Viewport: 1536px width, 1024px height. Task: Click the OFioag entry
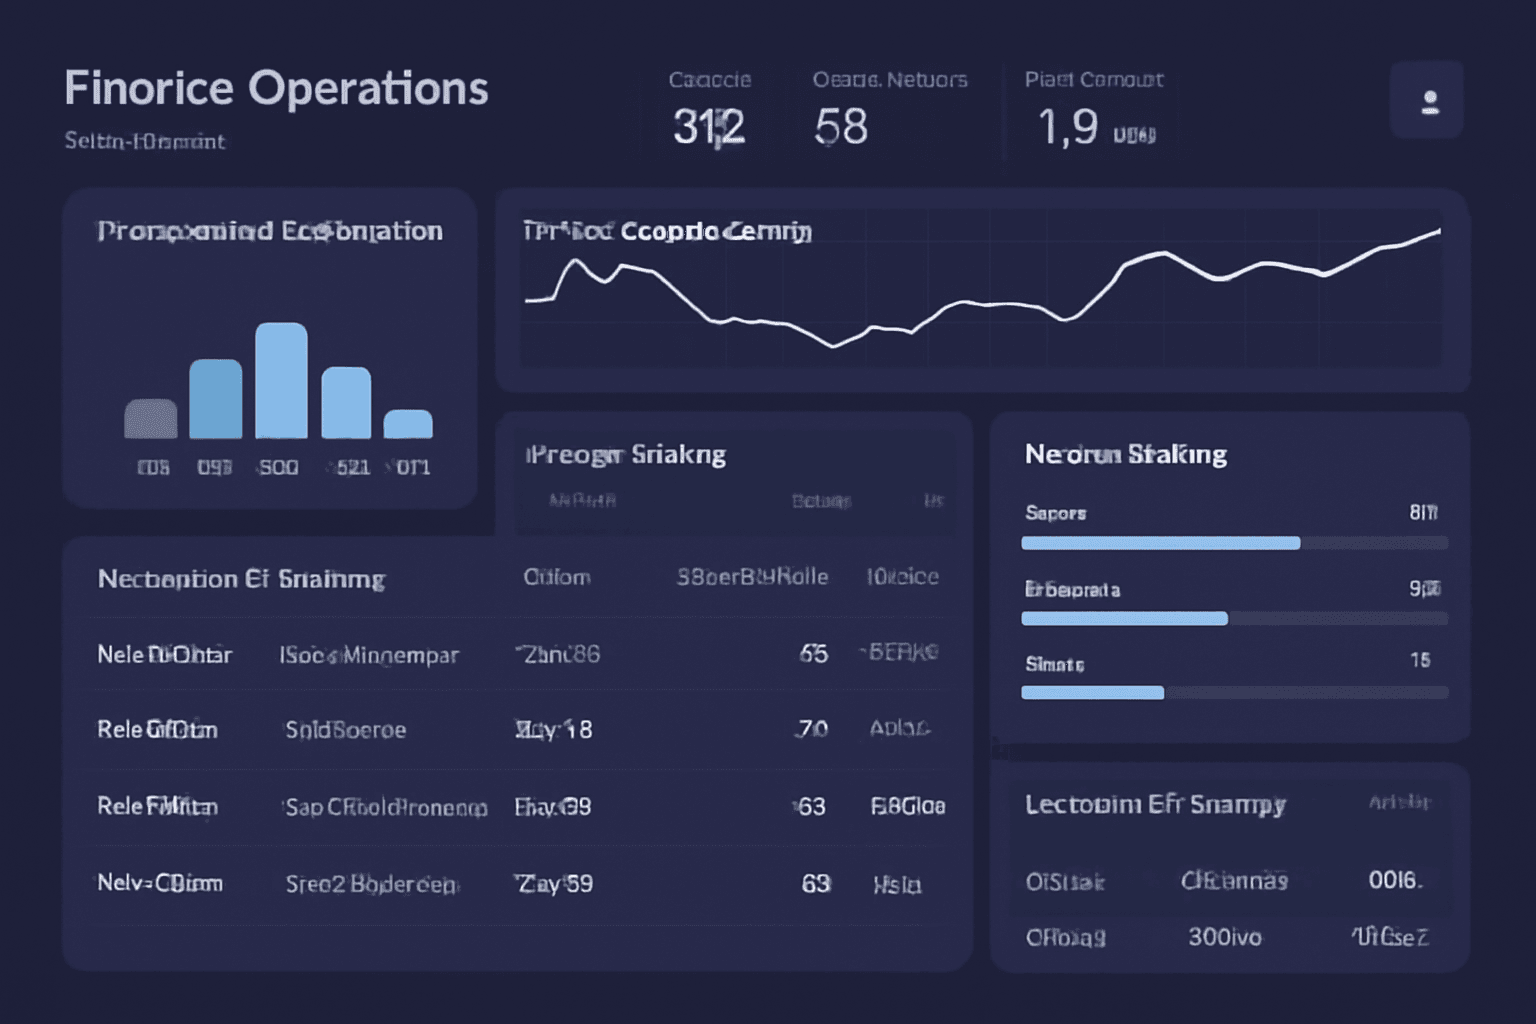[1065, 938]
